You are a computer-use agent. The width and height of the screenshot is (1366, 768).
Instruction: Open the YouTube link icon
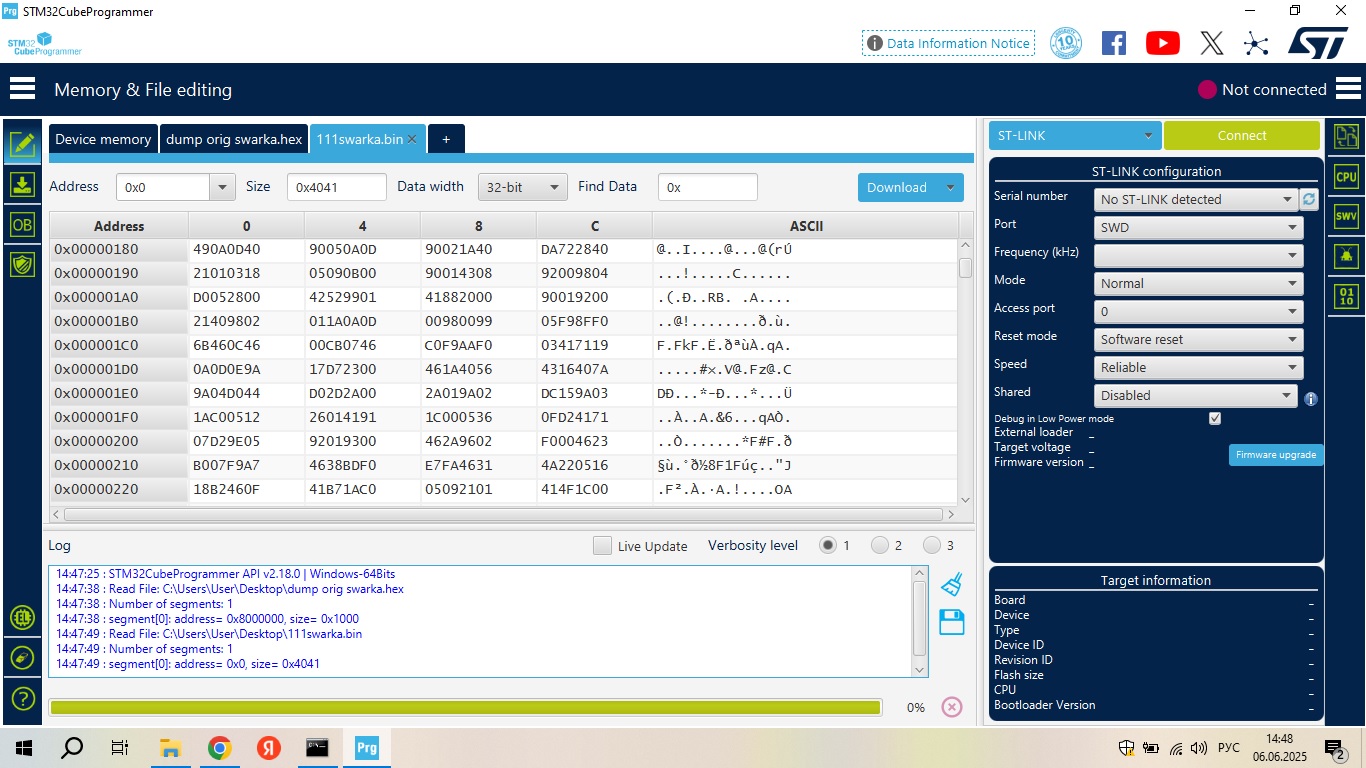coord(1162,43)
